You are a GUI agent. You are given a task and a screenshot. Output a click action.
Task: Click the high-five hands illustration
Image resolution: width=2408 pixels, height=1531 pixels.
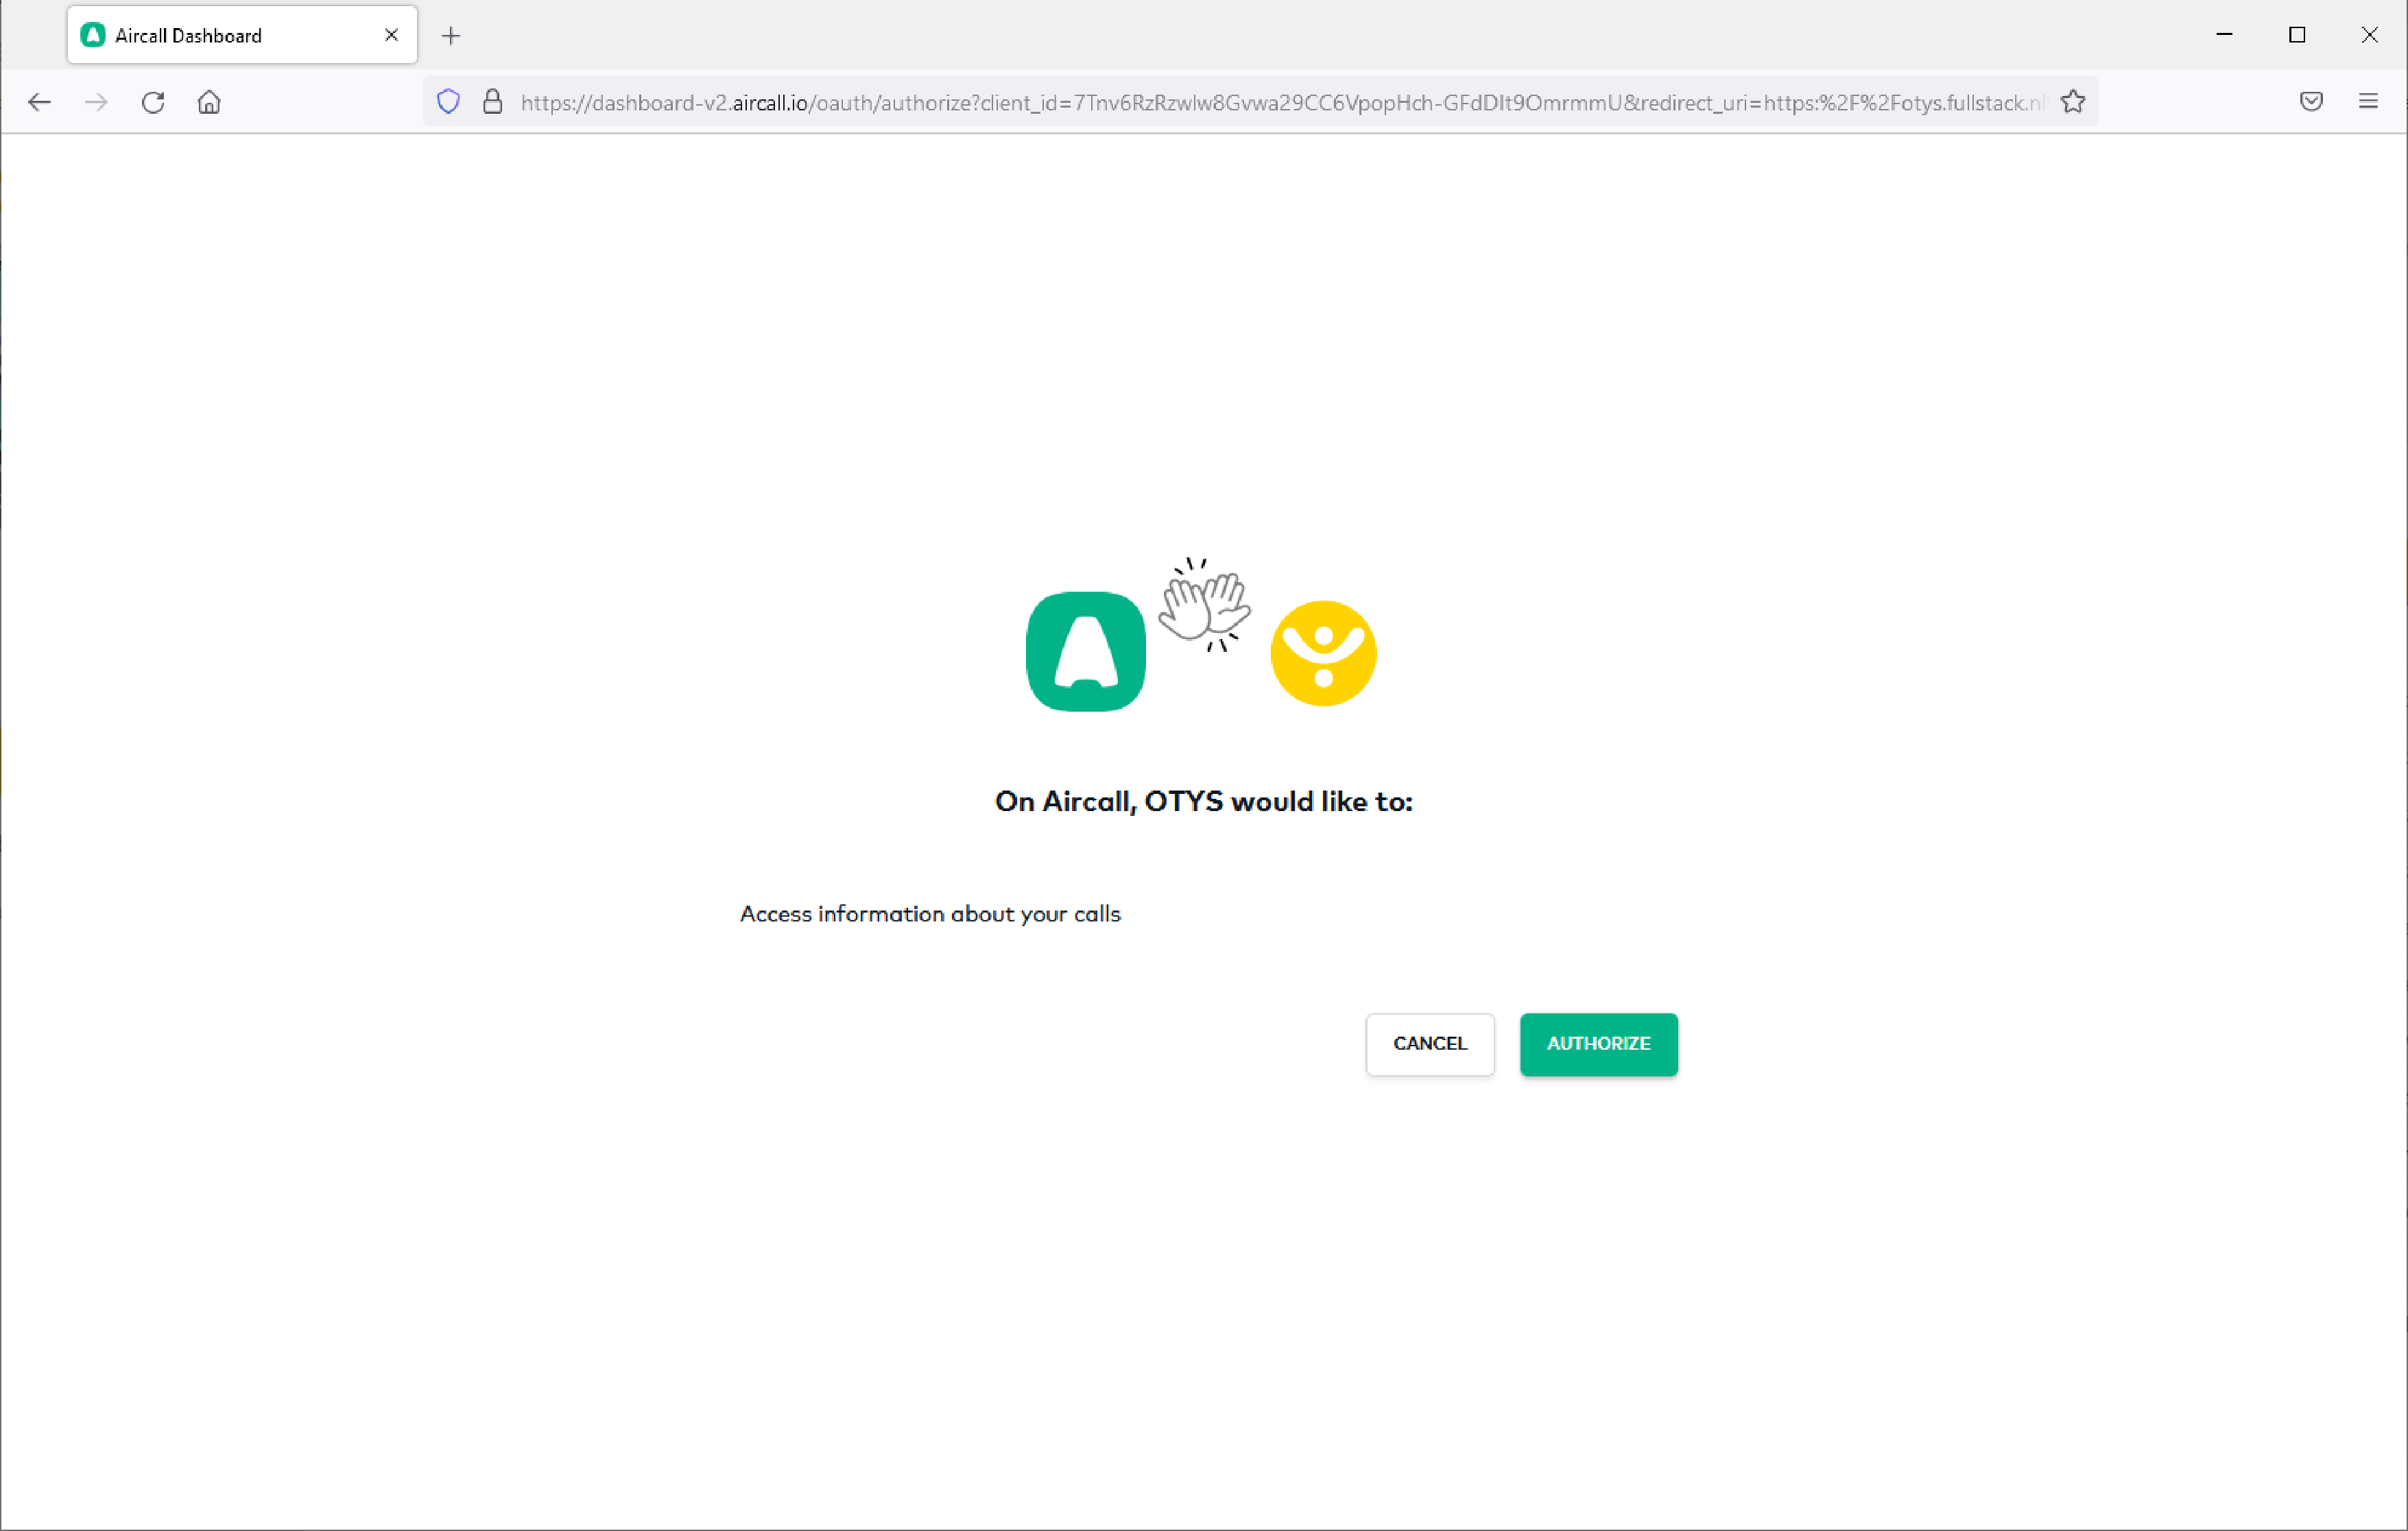(1204, 605)
